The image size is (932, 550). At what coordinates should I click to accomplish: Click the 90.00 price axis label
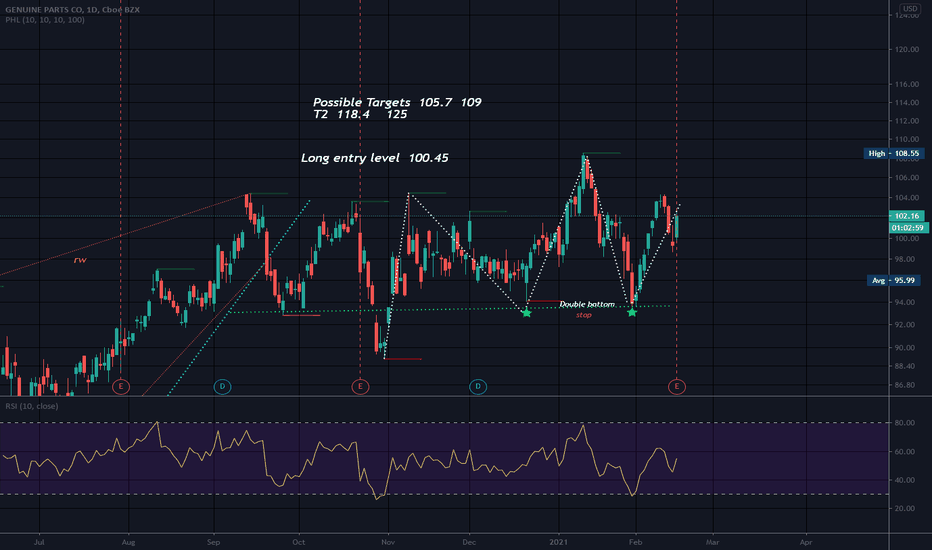905,348
